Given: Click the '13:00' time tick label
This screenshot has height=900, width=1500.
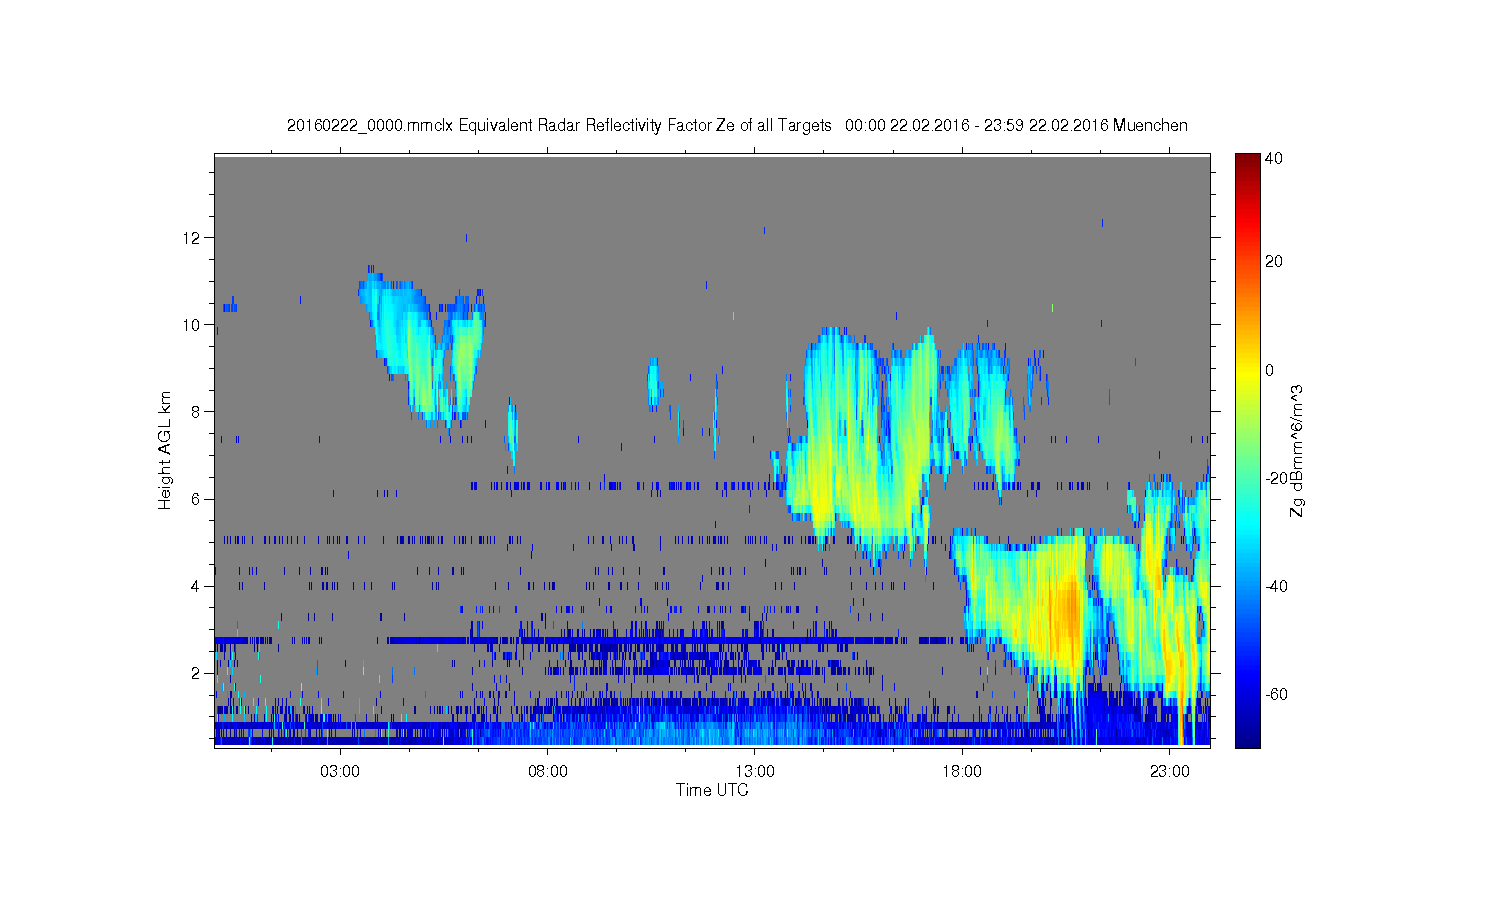Looking at the screenshot, I should coord(755,772).
